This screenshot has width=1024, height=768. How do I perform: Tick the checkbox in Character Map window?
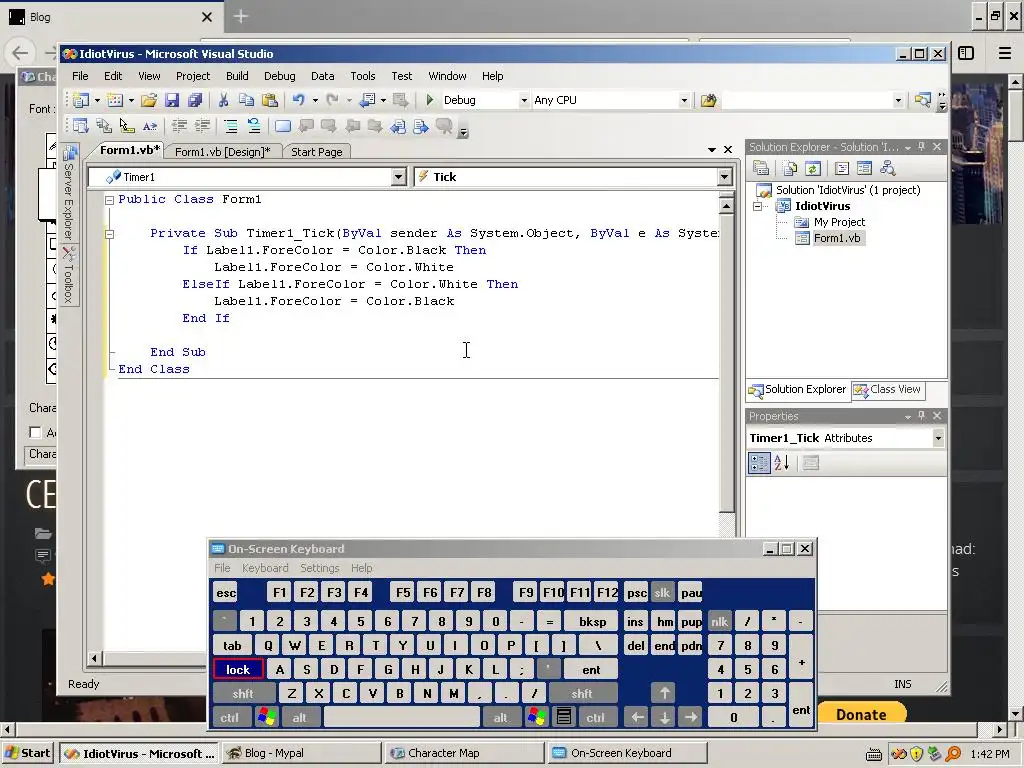[35, 432]
